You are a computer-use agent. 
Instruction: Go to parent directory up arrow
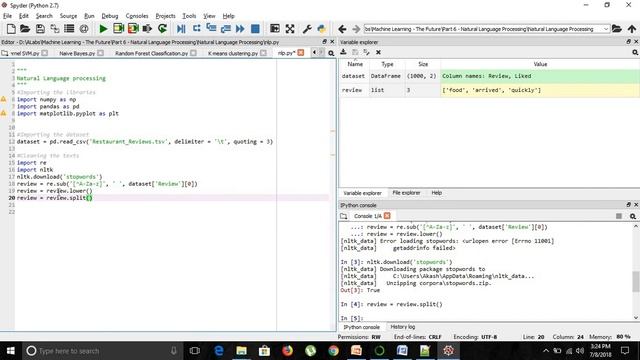(632, 29)
